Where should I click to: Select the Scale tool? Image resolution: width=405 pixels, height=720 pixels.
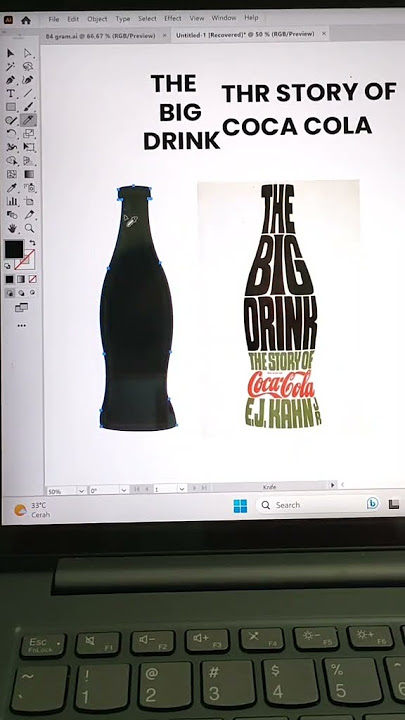click(28, 134)
